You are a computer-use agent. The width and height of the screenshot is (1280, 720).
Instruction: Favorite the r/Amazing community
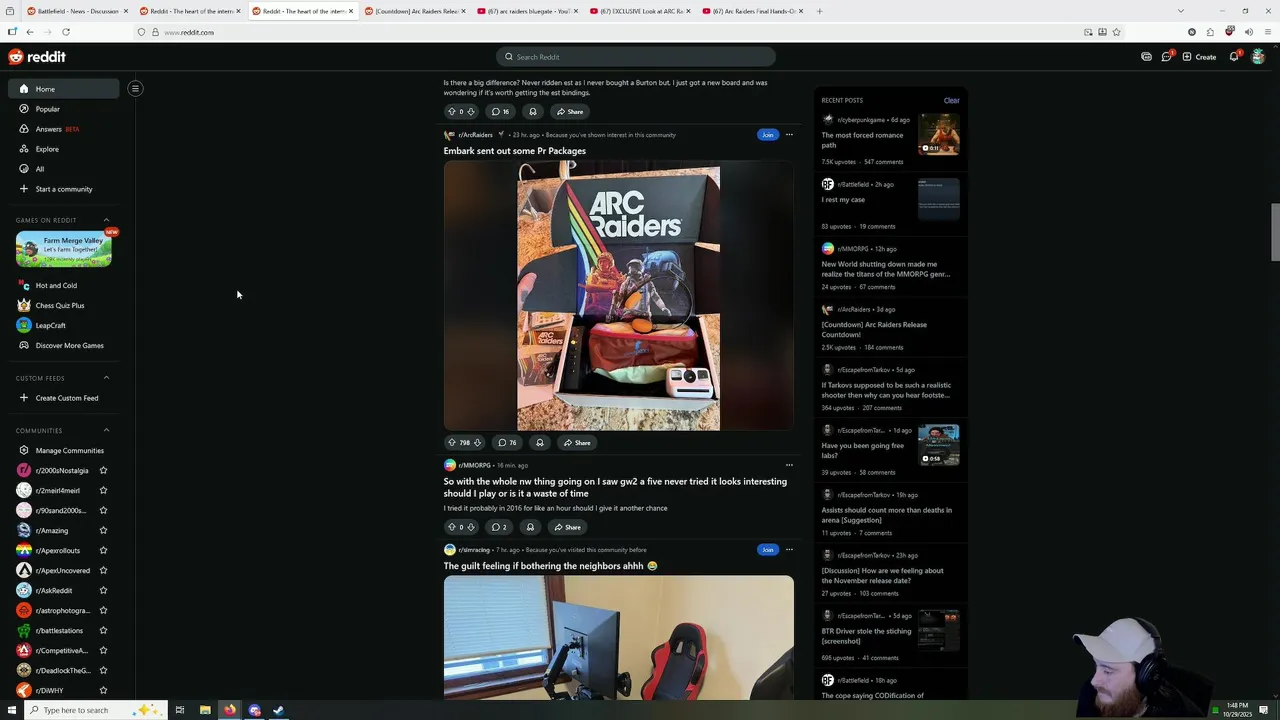tap(103, 530)
